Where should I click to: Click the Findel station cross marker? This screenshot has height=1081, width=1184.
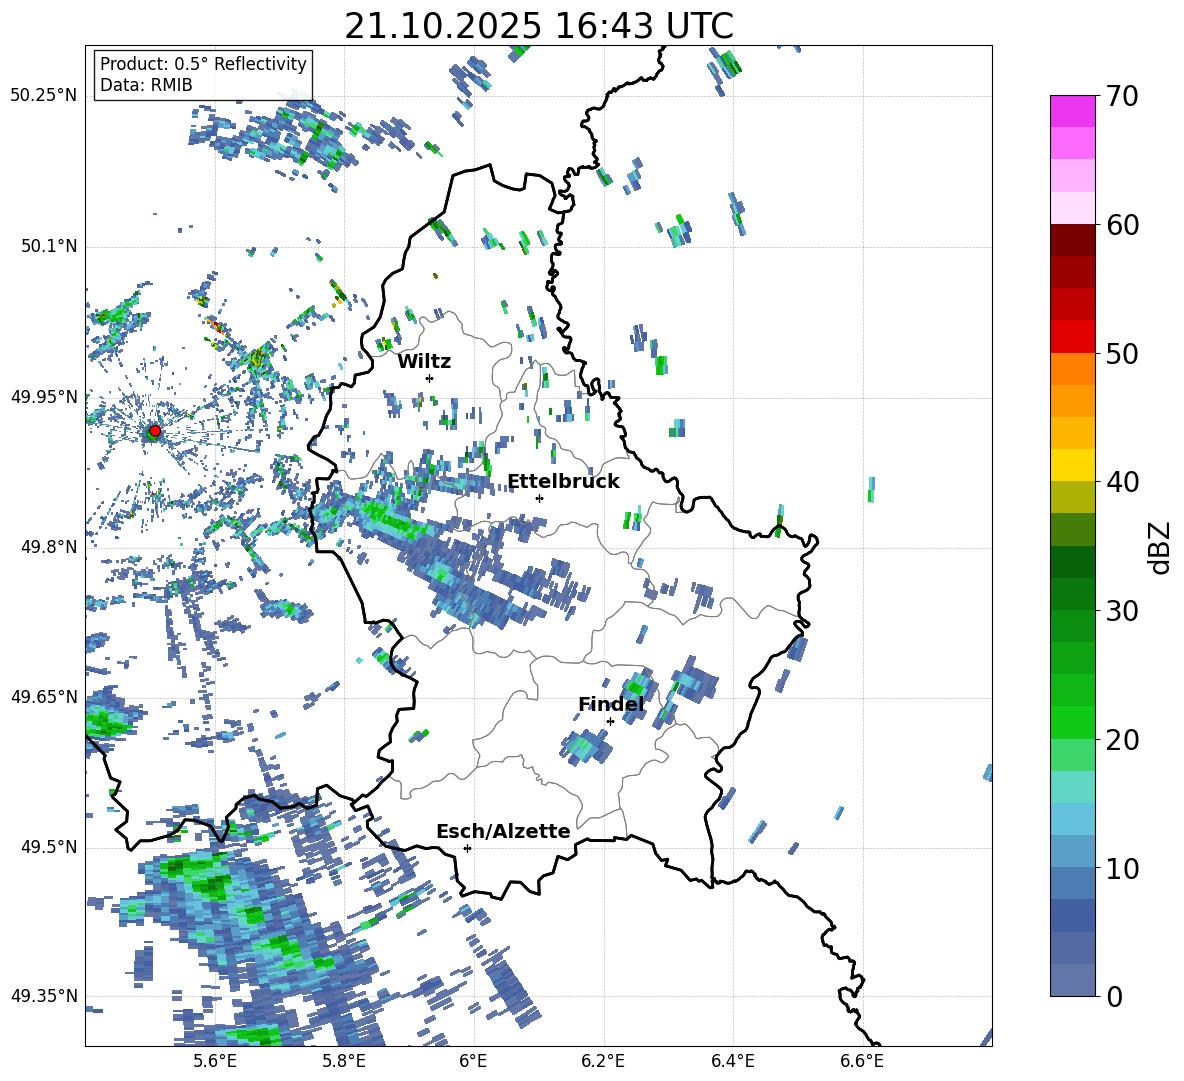610,721
